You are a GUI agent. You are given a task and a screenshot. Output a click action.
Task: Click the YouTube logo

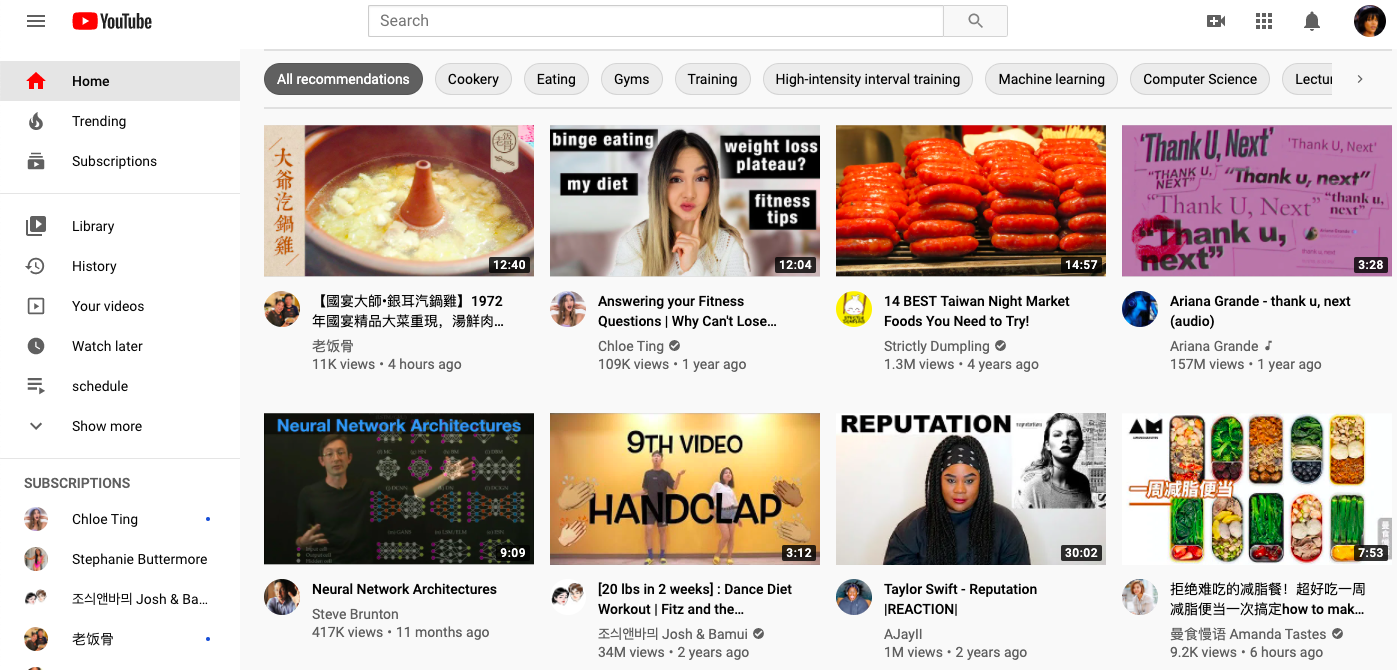coord(112,21)
